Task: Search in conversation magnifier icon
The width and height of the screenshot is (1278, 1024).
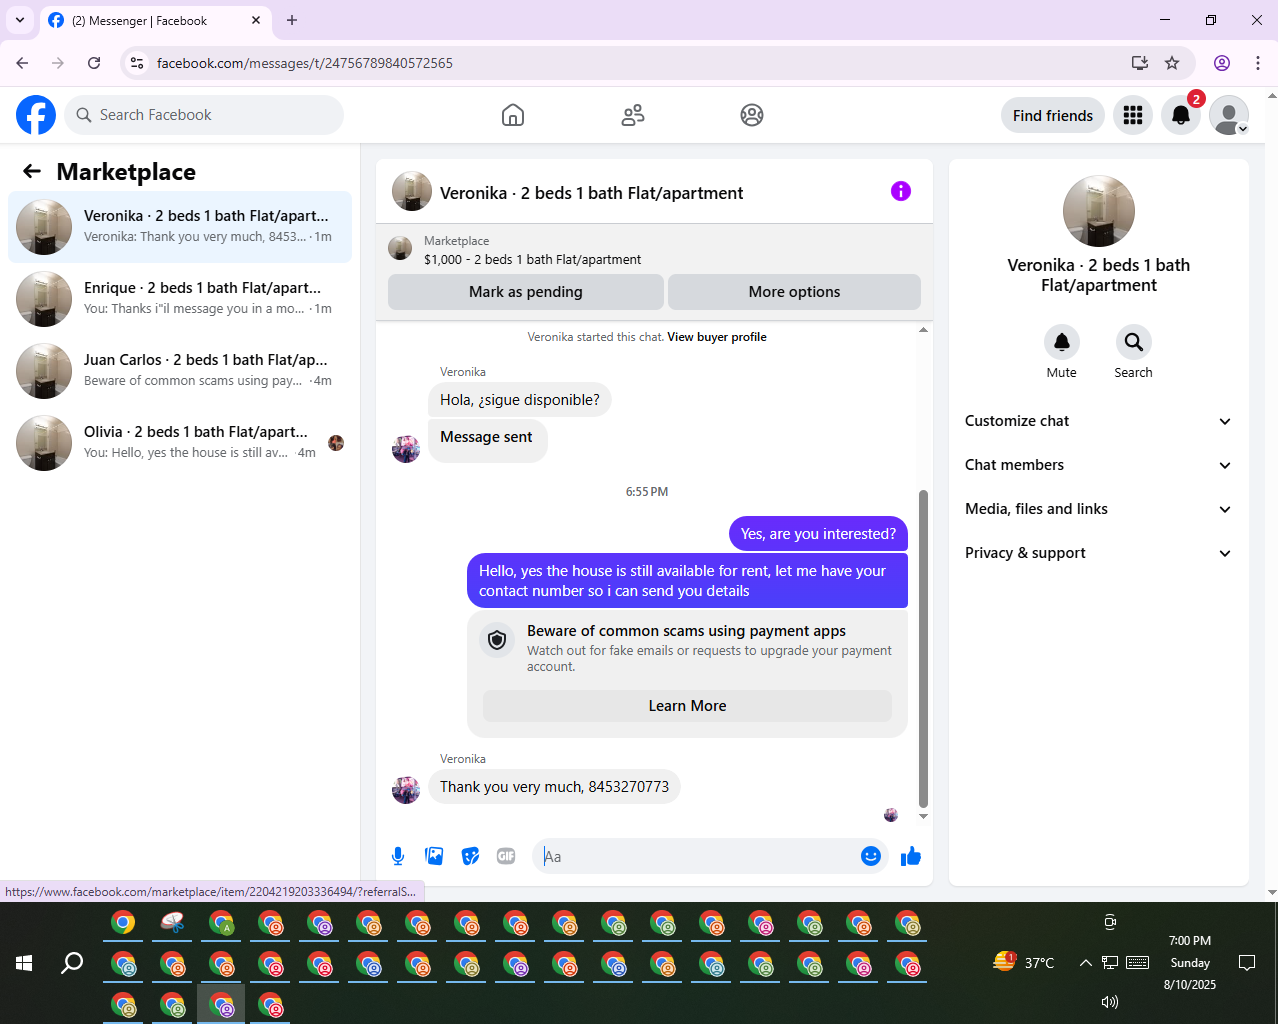Action: click(x=1133, y=342)
